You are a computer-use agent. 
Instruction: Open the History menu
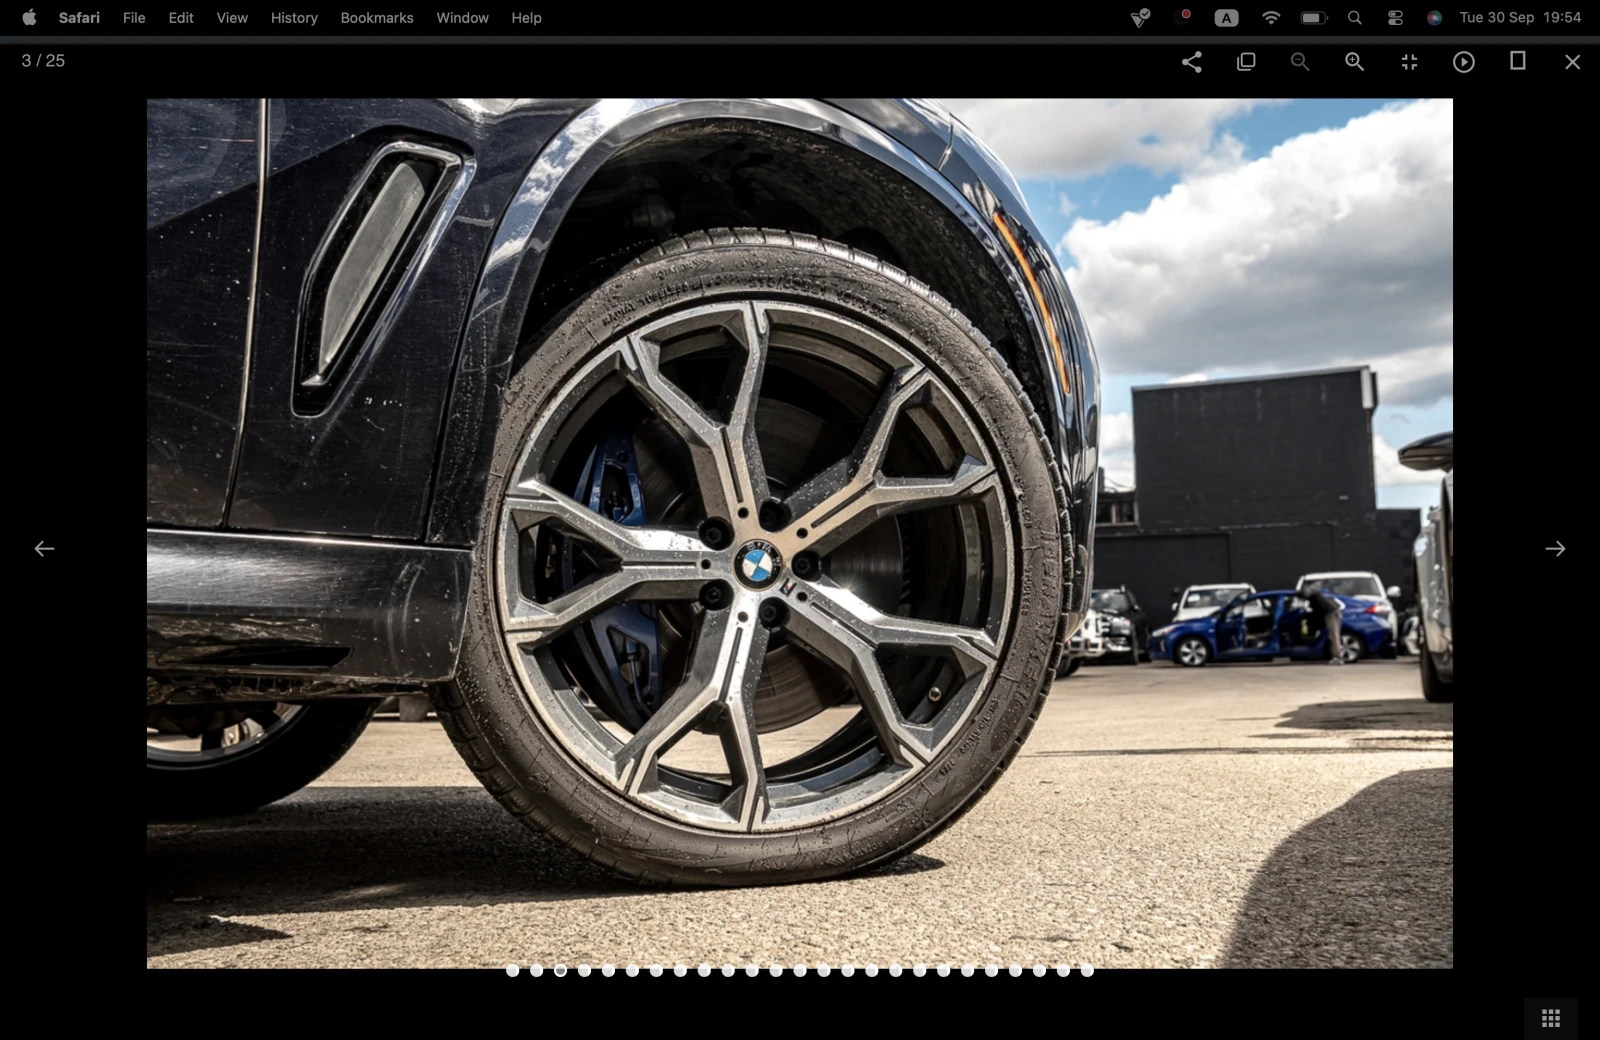pos(294,18)
